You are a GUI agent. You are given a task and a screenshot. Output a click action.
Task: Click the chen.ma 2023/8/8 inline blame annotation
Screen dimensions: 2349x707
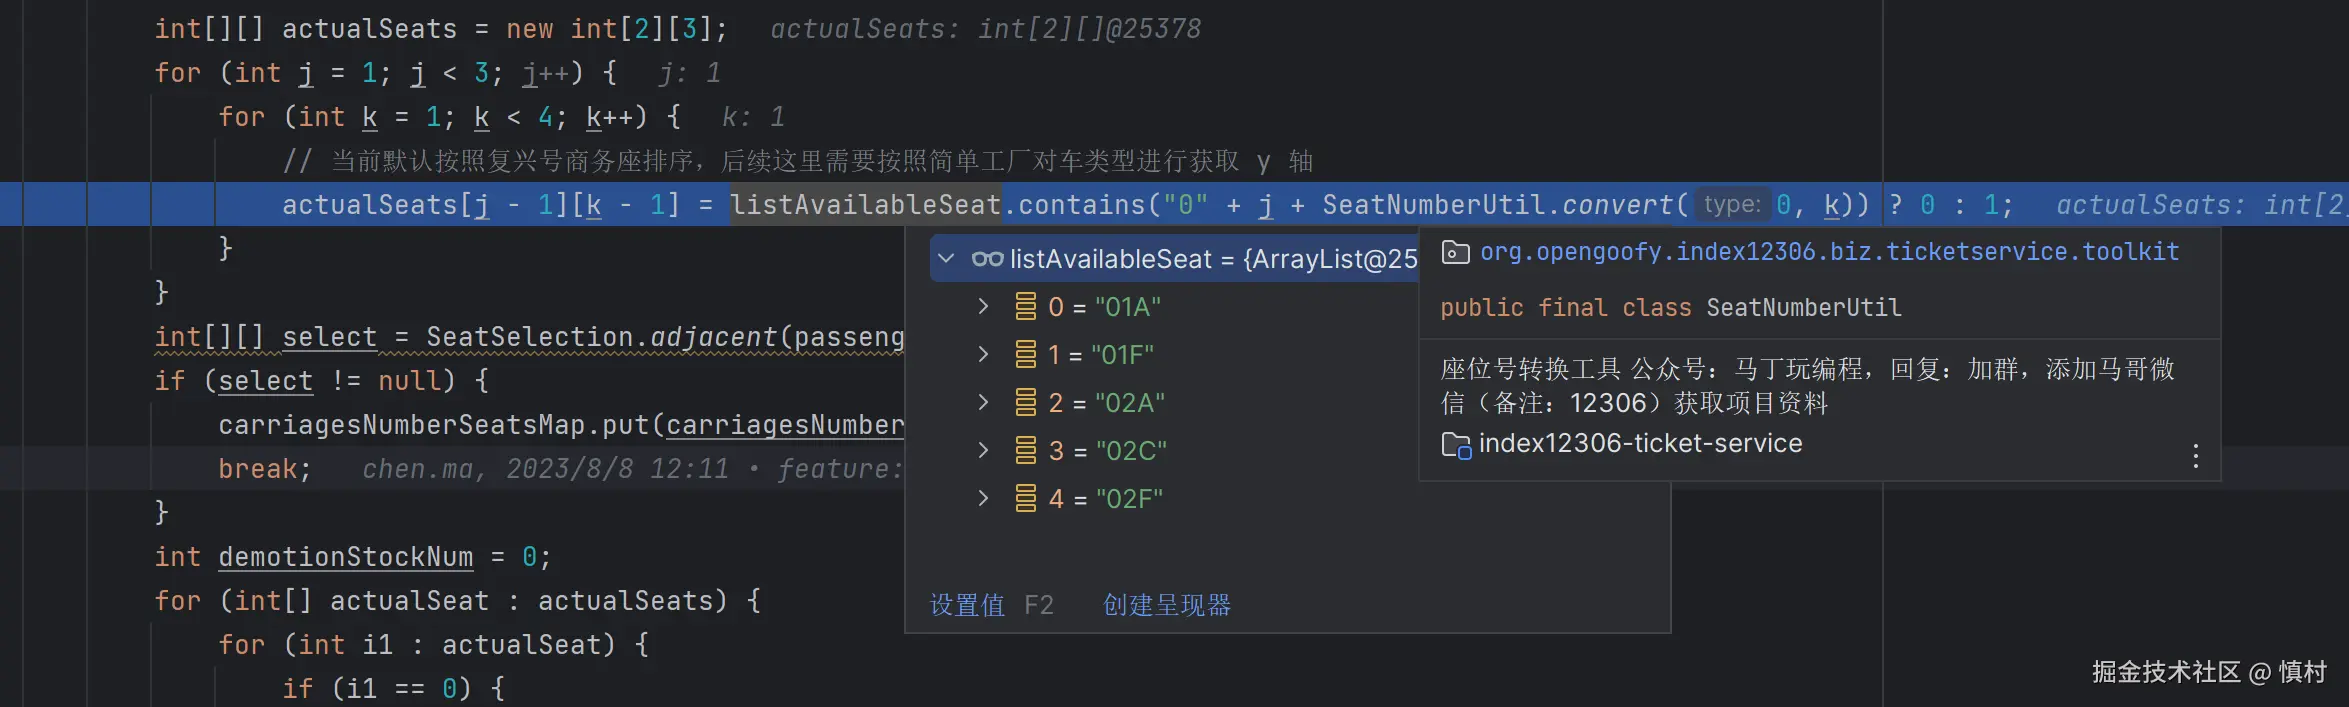[x=545, y=469]
